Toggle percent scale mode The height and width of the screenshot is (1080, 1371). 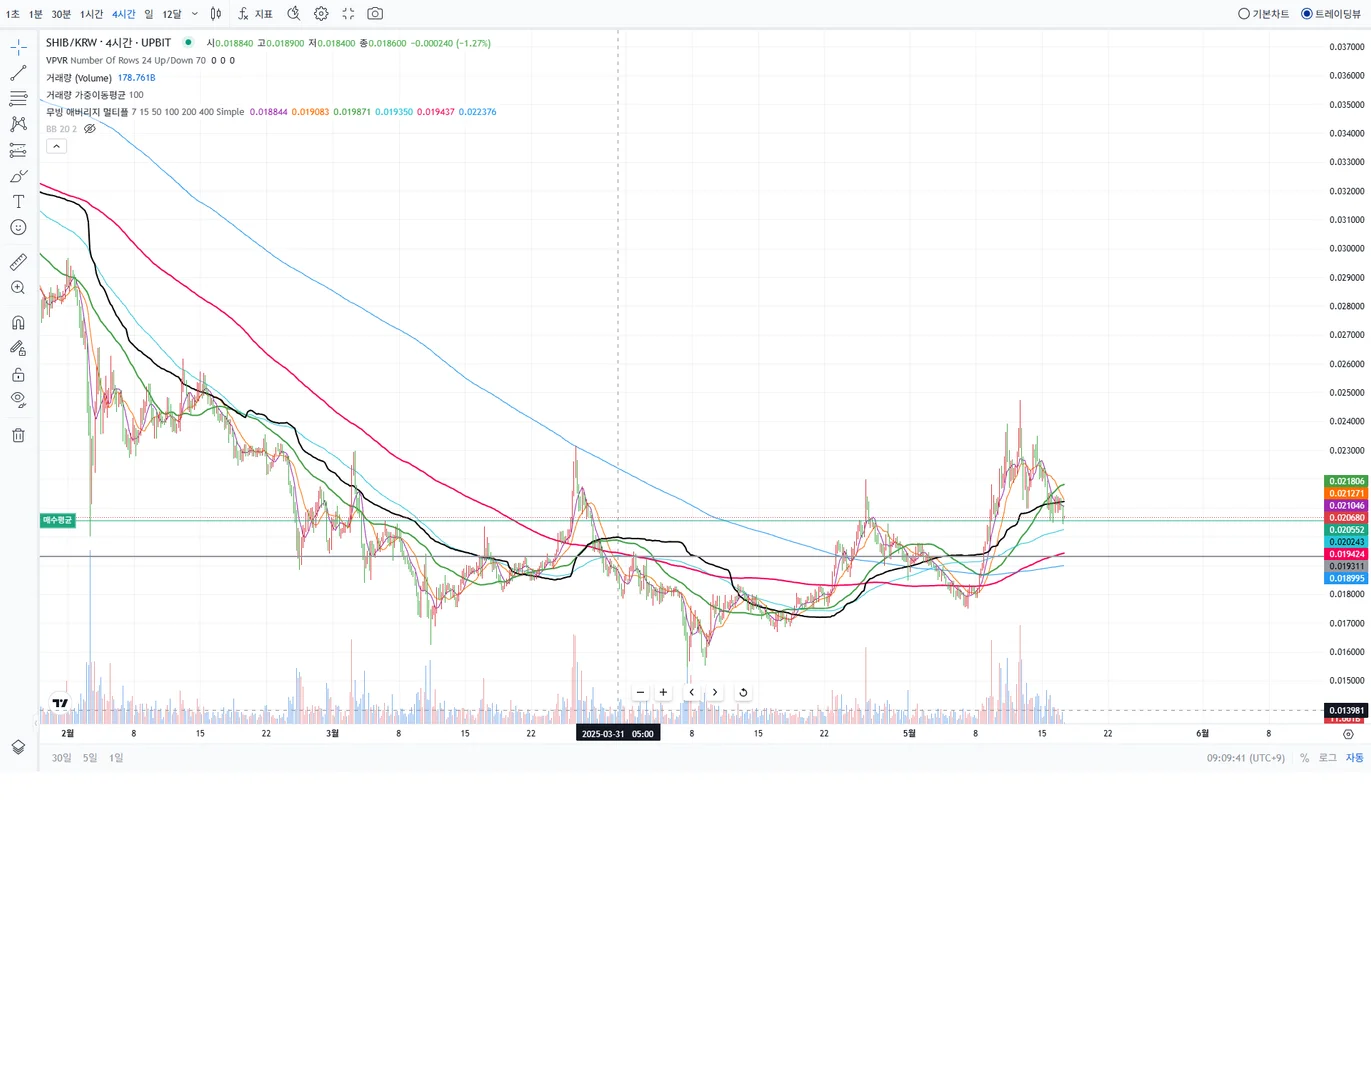(1304, 758)
